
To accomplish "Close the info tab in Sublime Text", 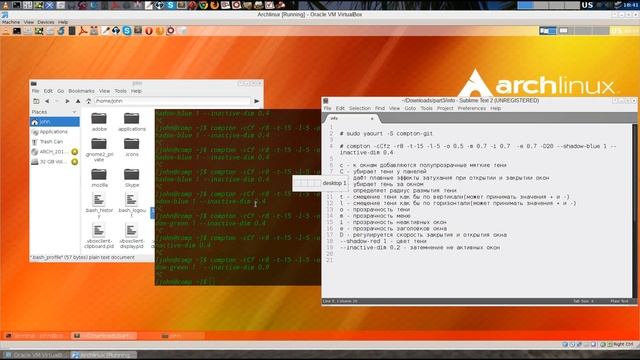I will (372, 118).
